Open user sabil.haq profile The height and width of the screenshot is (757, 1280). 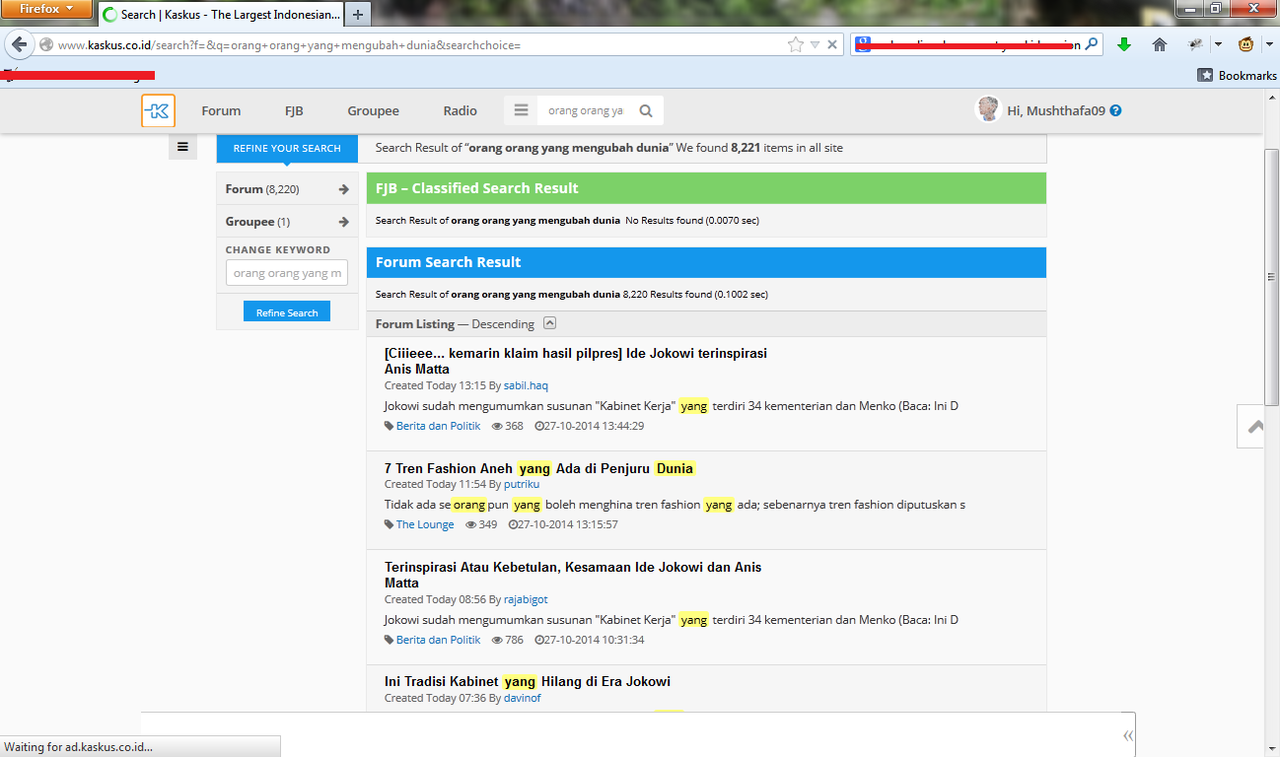coord(525,385)
